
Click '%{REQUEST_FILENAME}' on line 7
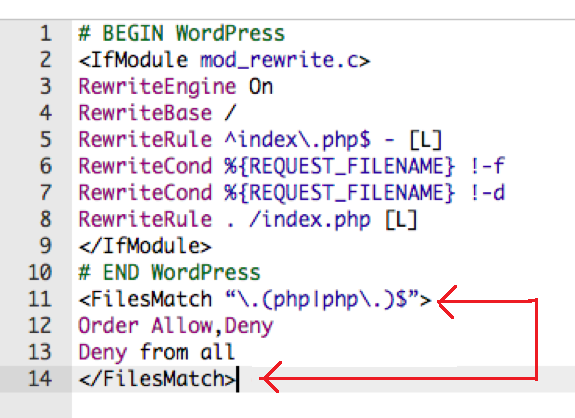click(340, 193)
